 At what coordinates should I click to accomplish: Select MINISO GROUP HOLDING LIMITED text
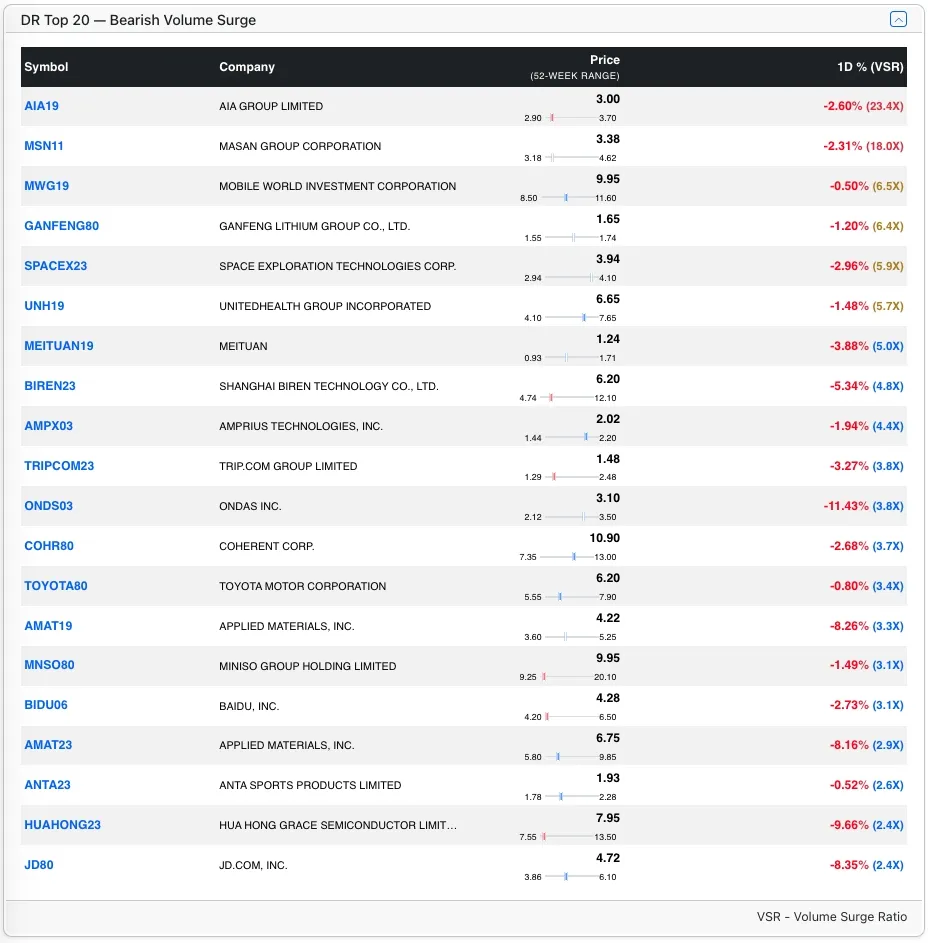point(307,666)
